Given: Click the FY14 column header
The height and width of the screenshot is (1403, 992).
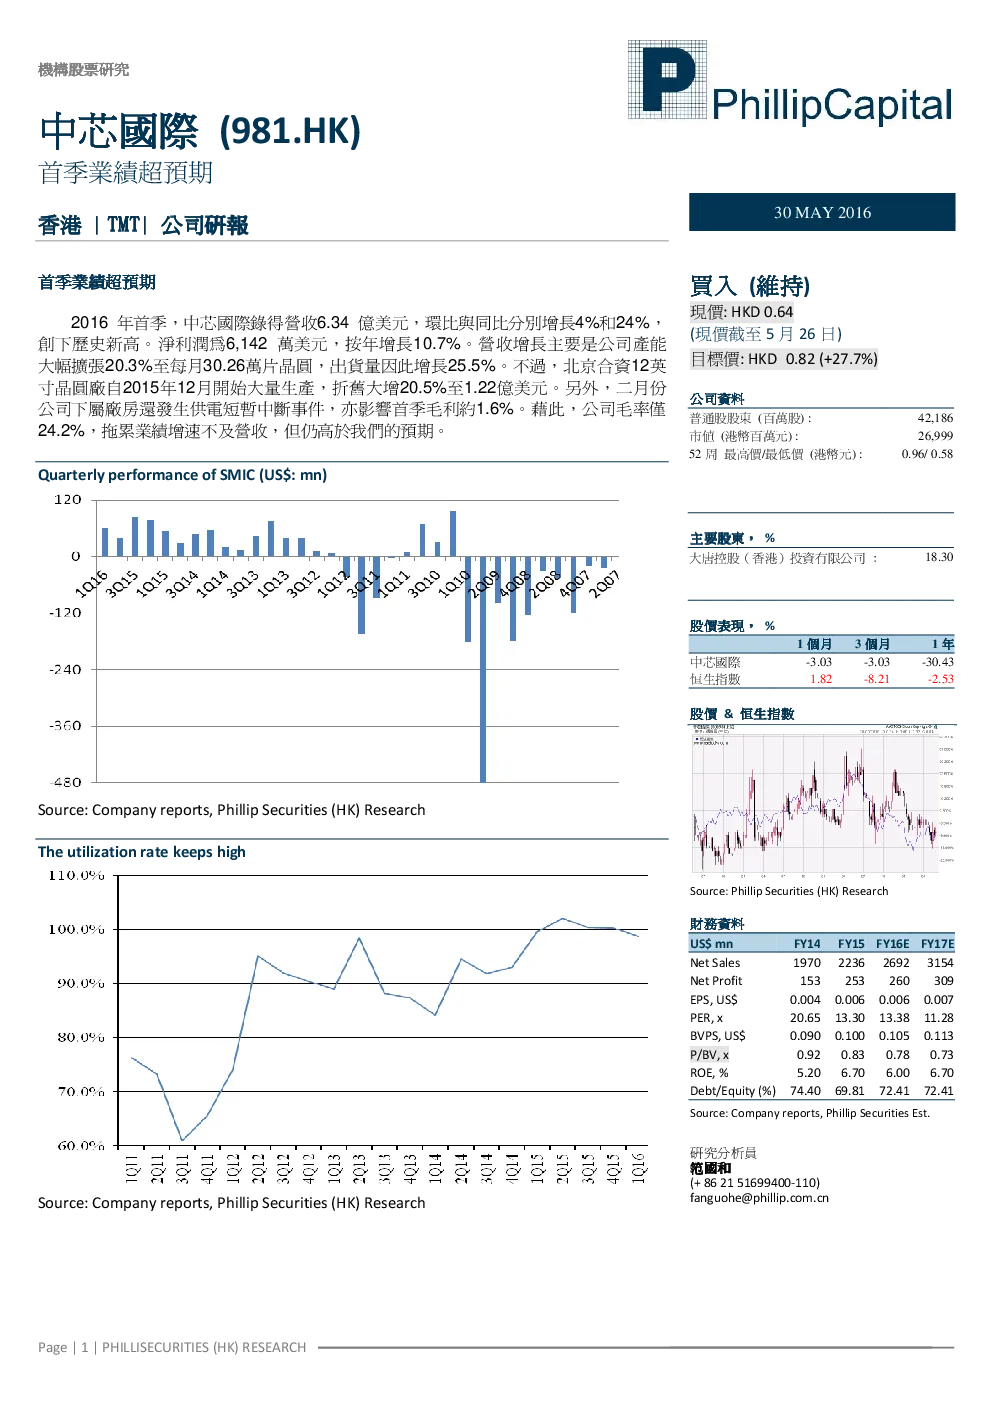Looking at the screenshot, I should [x=807, y=944].
